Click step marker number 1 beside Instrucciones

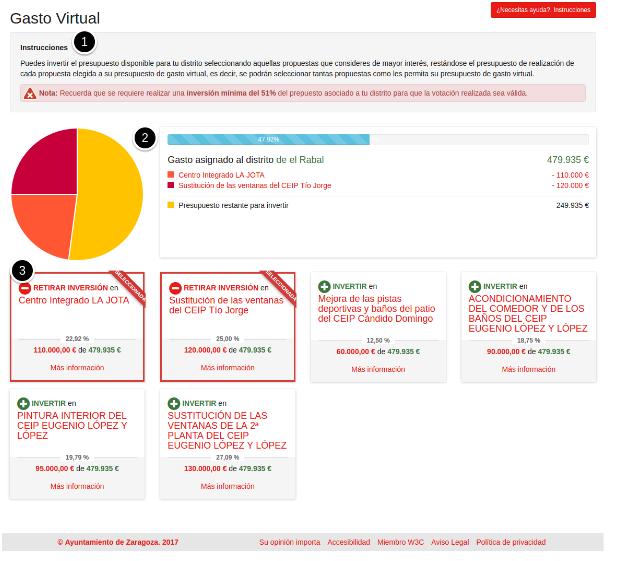85,42
